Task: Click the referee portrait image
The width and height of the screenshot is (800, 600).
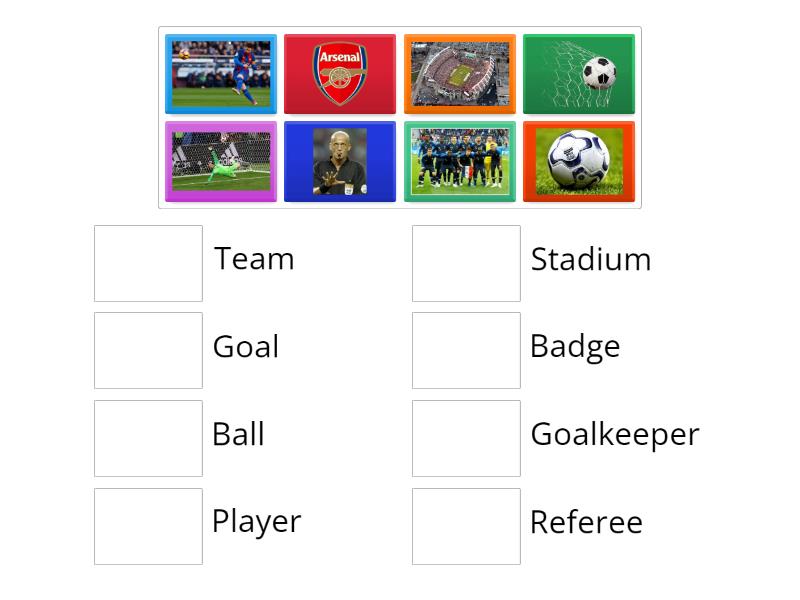Action: [340, 161]
